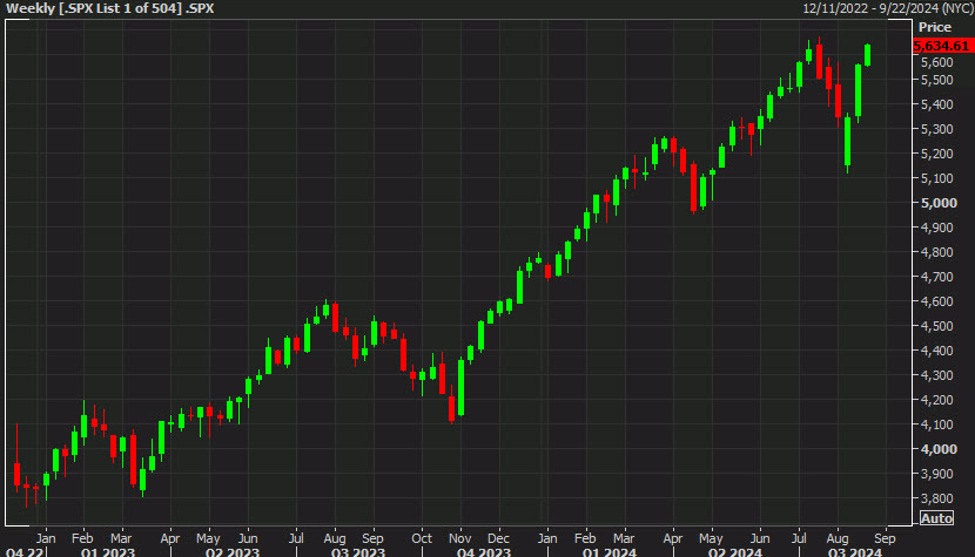Viewport: 975px width, 557px height.
Task: Click the Q2 2023 quarter label
Action: click(x=233, y=552)
